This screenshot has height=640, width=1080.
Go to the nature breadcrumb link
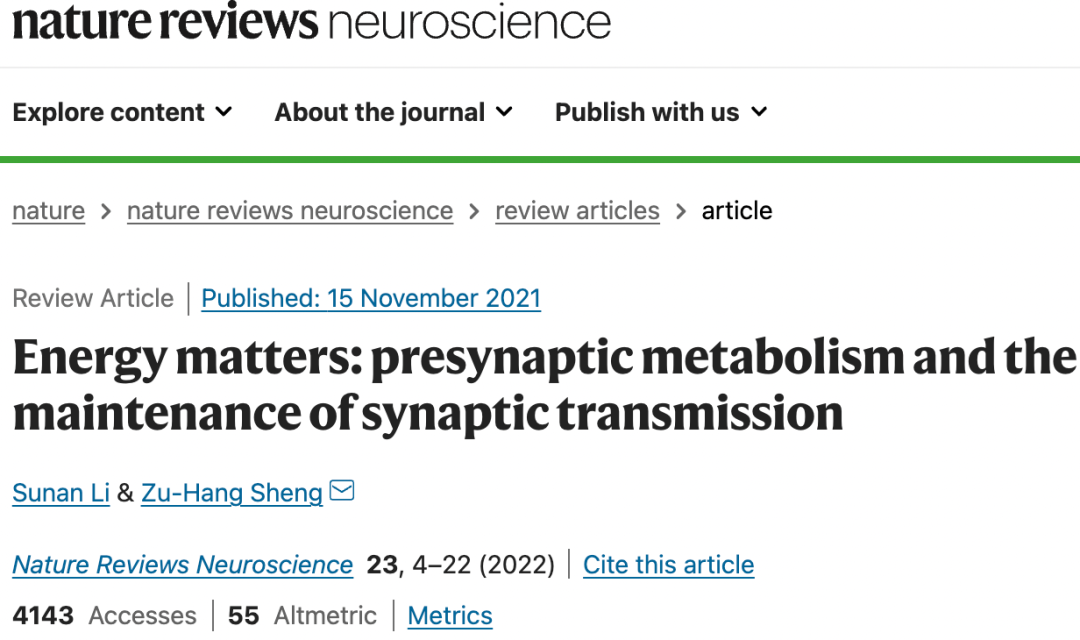click(x=48, y=211)
